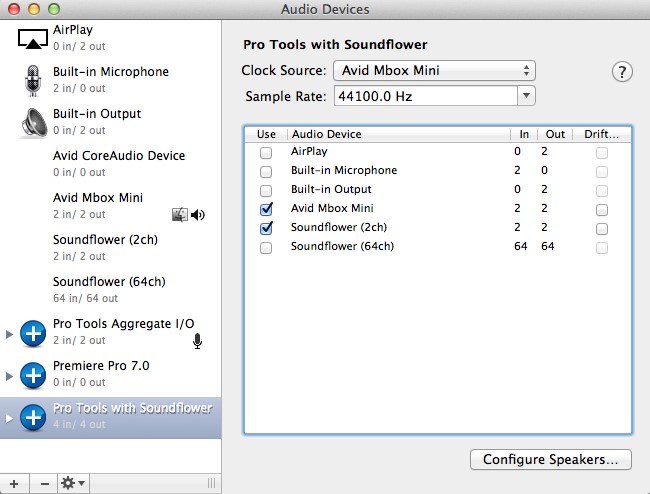Image resolution: width=650 pixels, height=494 pixels.
Task: Click the sidebar resize grip handle
Action: pyautogui.click(x=211, y=484)
